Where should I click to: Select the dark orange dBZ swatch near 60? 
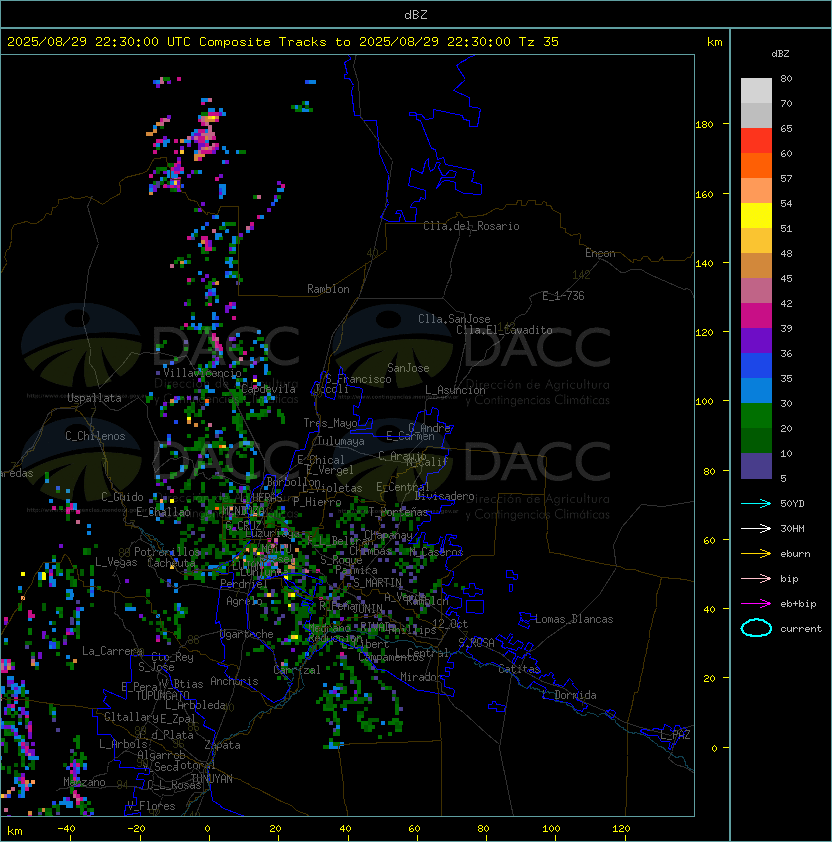point(756,165)
